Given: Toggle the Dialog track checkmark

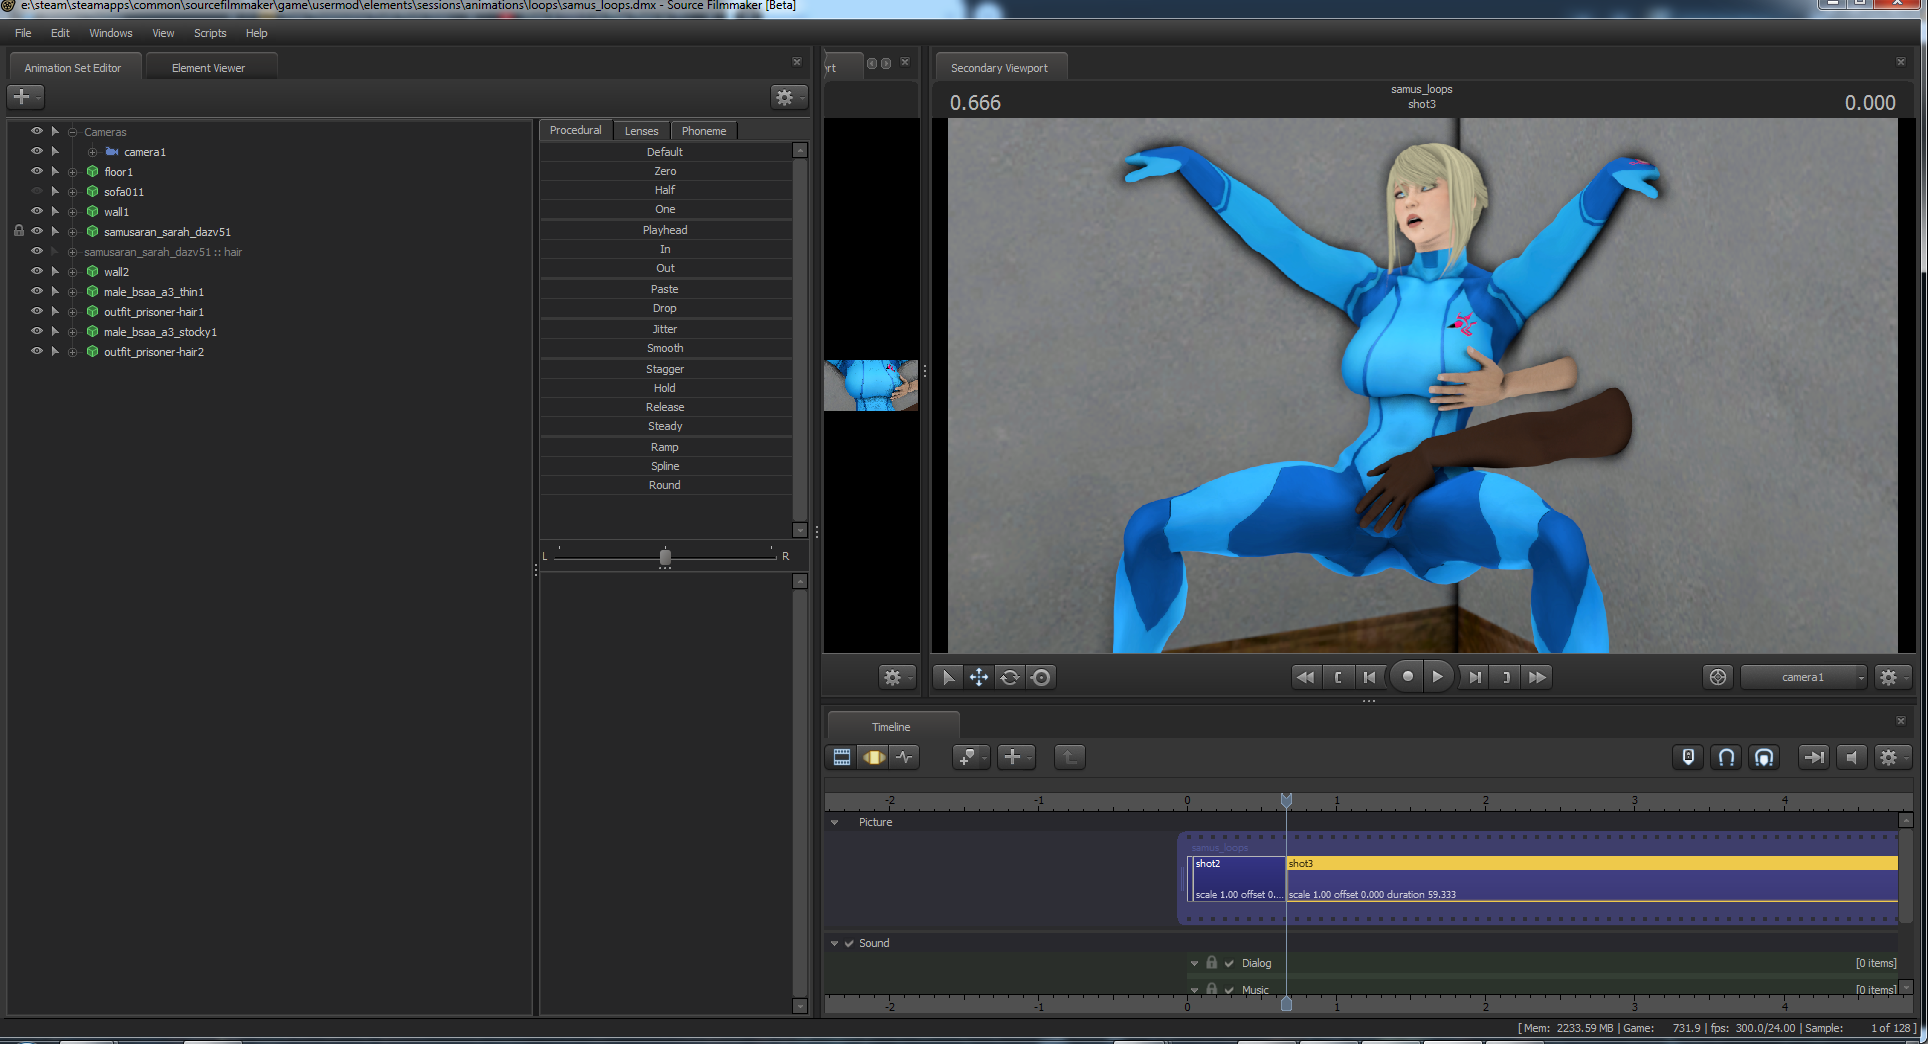Looking at the screenshot, I should click(1229, 963).
